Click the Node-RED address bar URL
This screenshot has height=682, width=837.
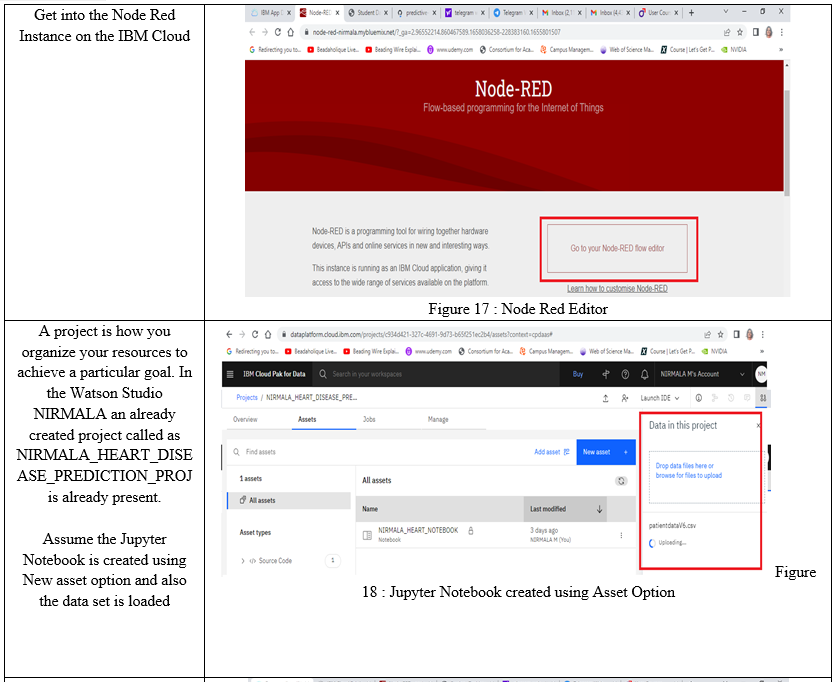pyautogui.click(x=436, y=32)
